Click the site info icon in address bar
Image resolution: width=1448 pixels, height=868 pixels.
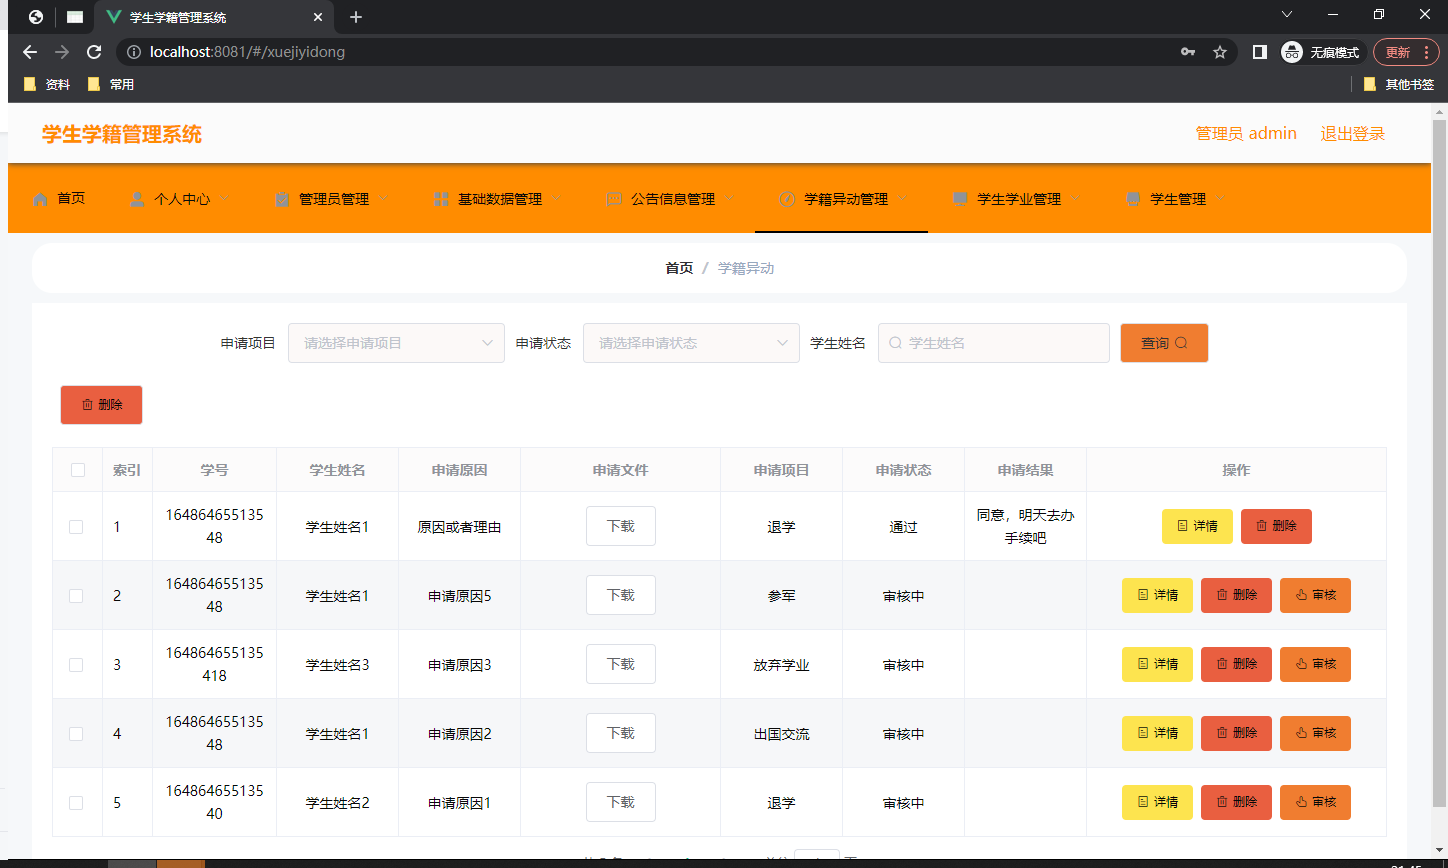pos(134,52)
